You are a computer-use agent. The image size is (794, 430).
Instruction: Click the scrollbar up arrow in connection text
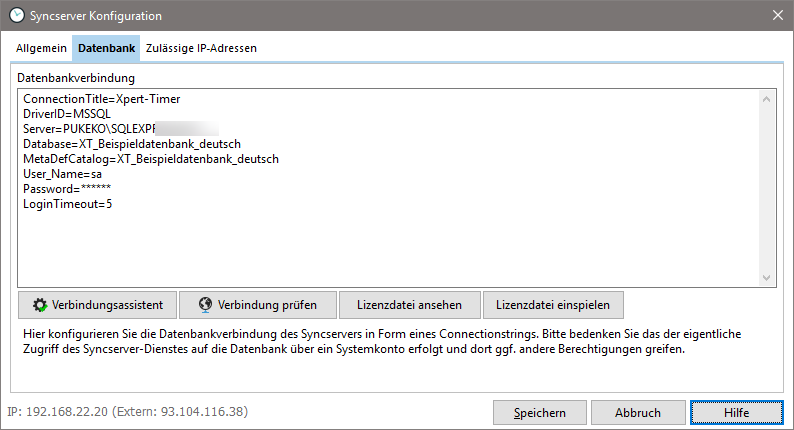[767, 99]
